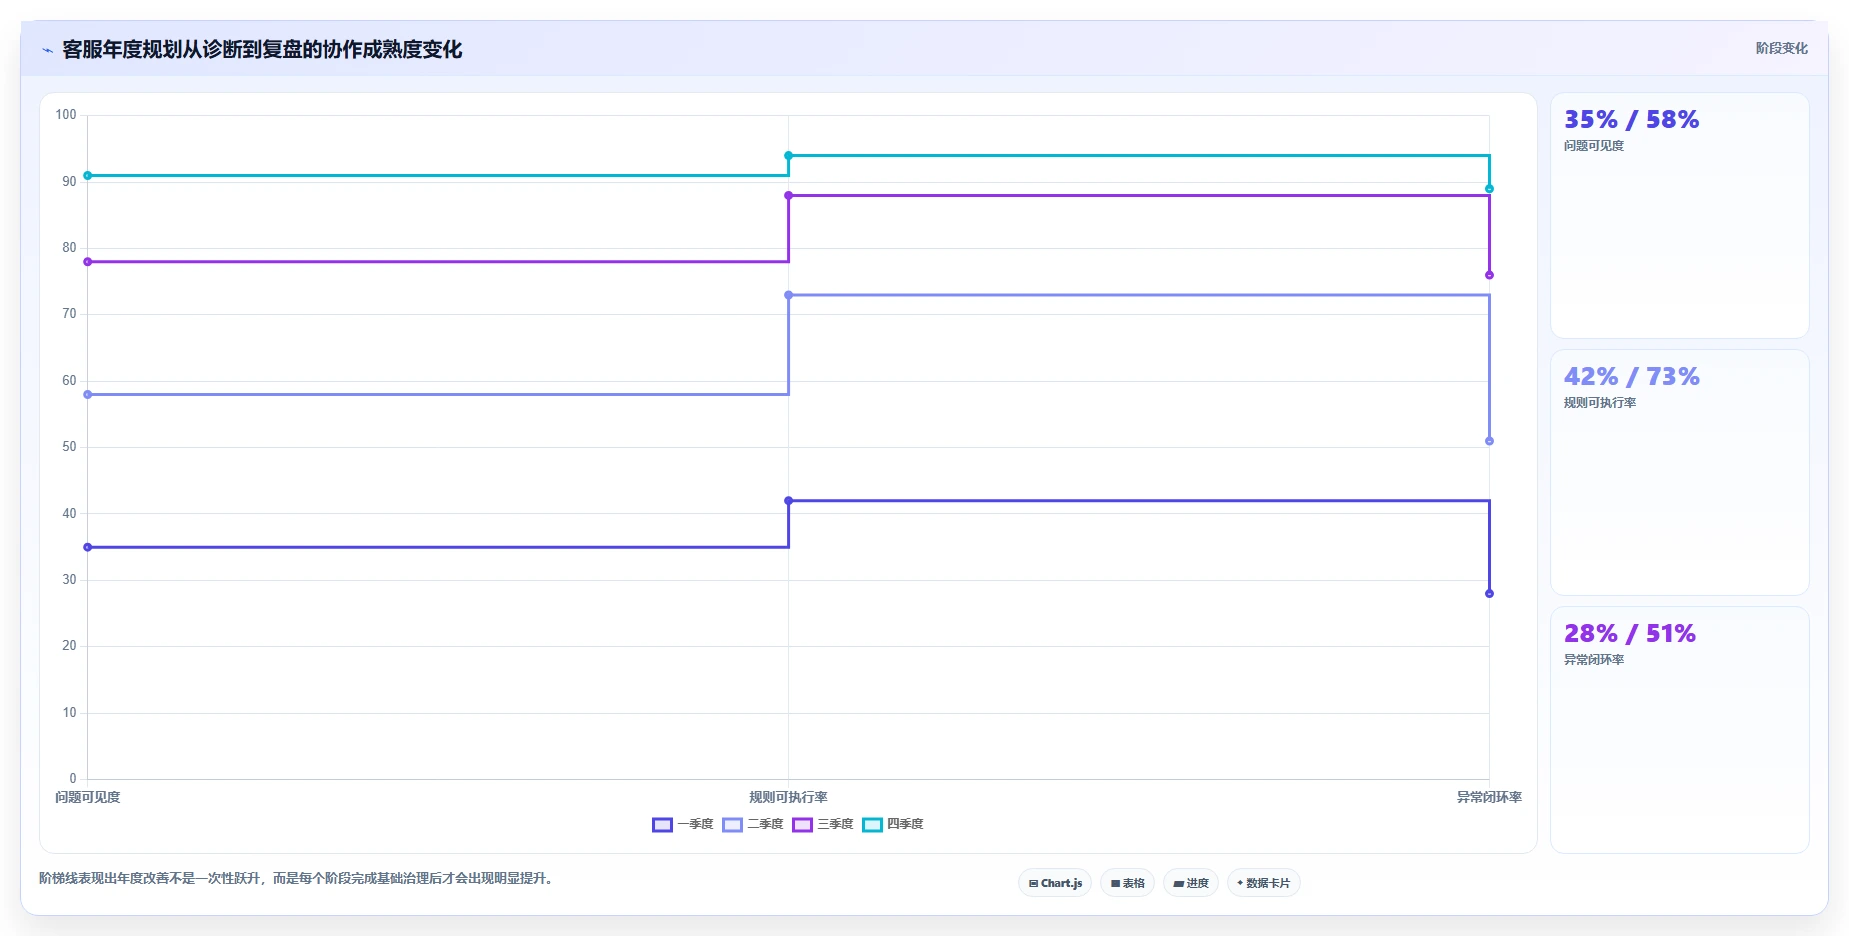
Task: Click the 进度 chip
Action: [x=1190, y=883]
